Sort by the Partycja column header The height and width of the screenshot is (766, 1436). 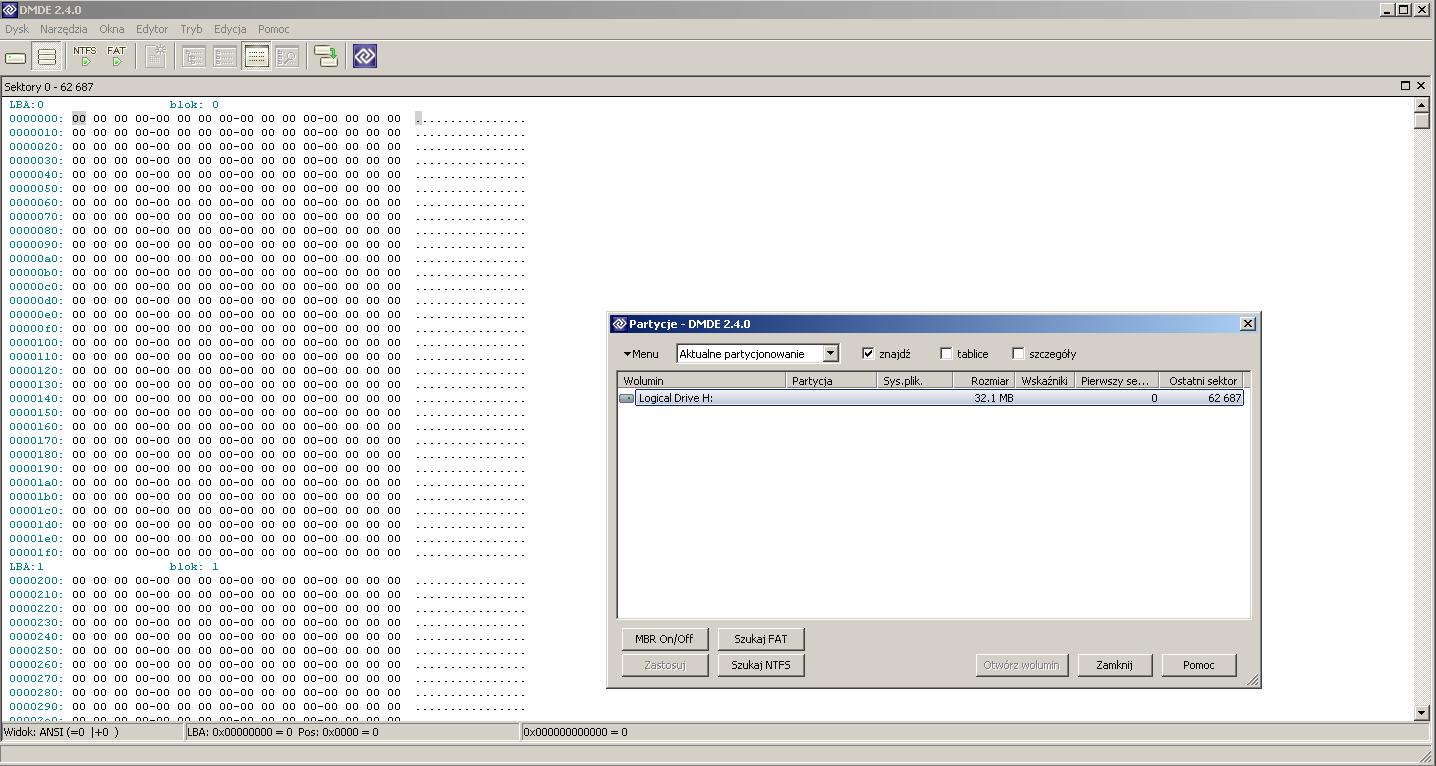pos(832,380)
